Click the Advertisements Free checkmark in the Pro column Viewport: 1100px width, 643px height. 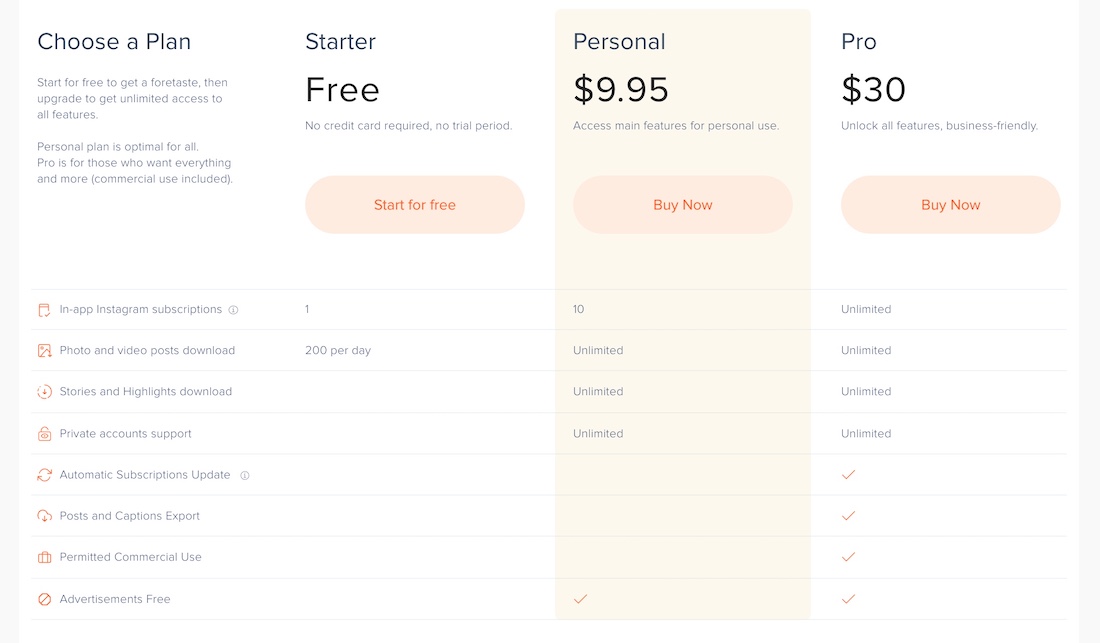pyautogui.click(x=848, y=599)
